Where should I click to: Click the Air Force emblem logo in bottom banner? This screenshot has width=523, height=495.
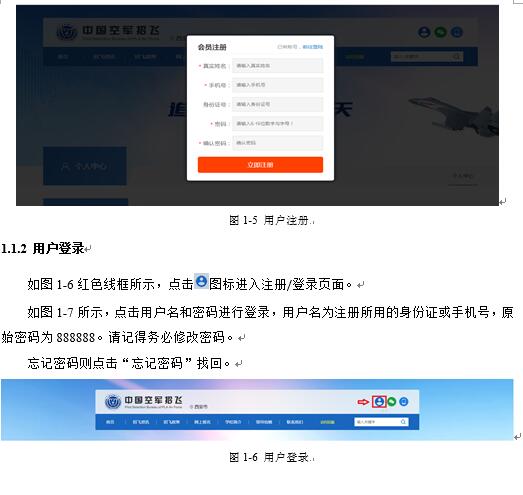tap(113, 402)
